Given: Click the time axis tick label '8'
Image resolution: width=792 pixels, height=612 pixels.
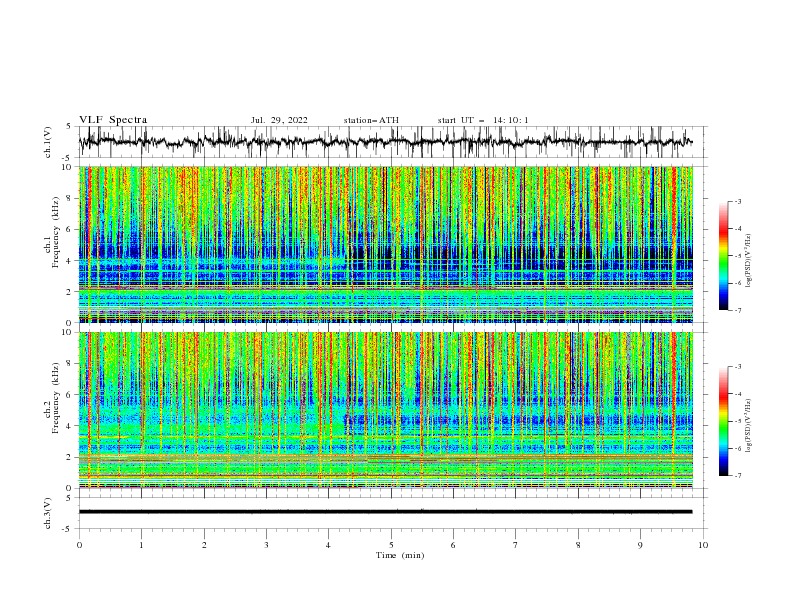Looking at the screenshot, I should coord(578,545).
